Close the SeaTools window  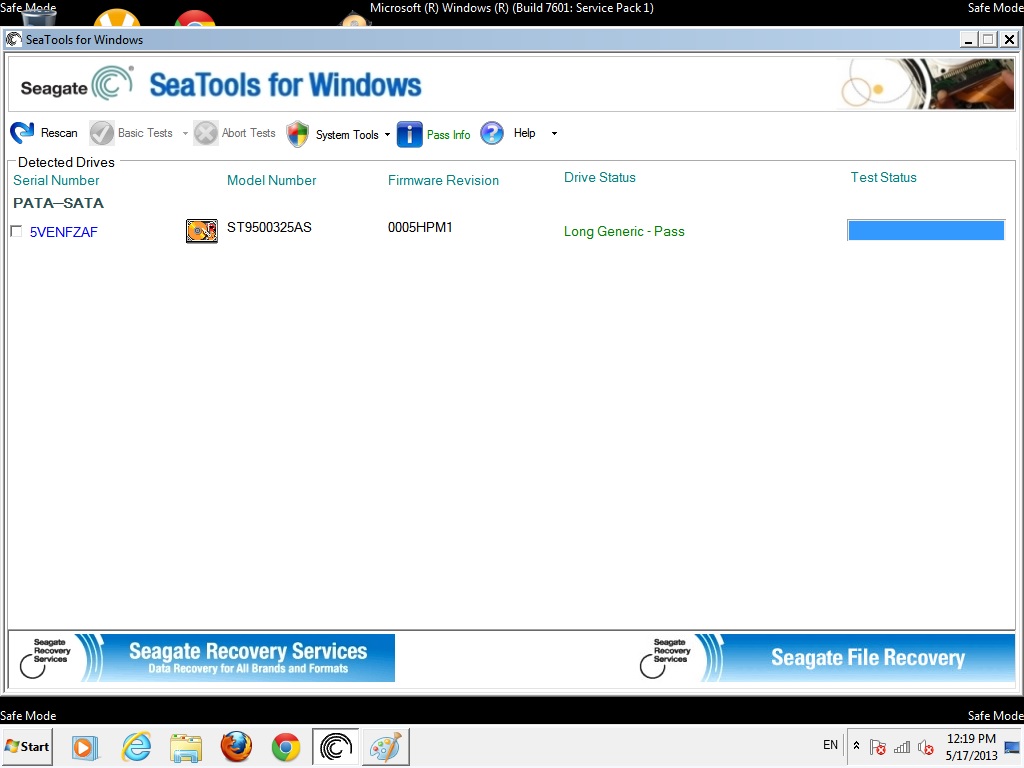(x=1009, y=40)
